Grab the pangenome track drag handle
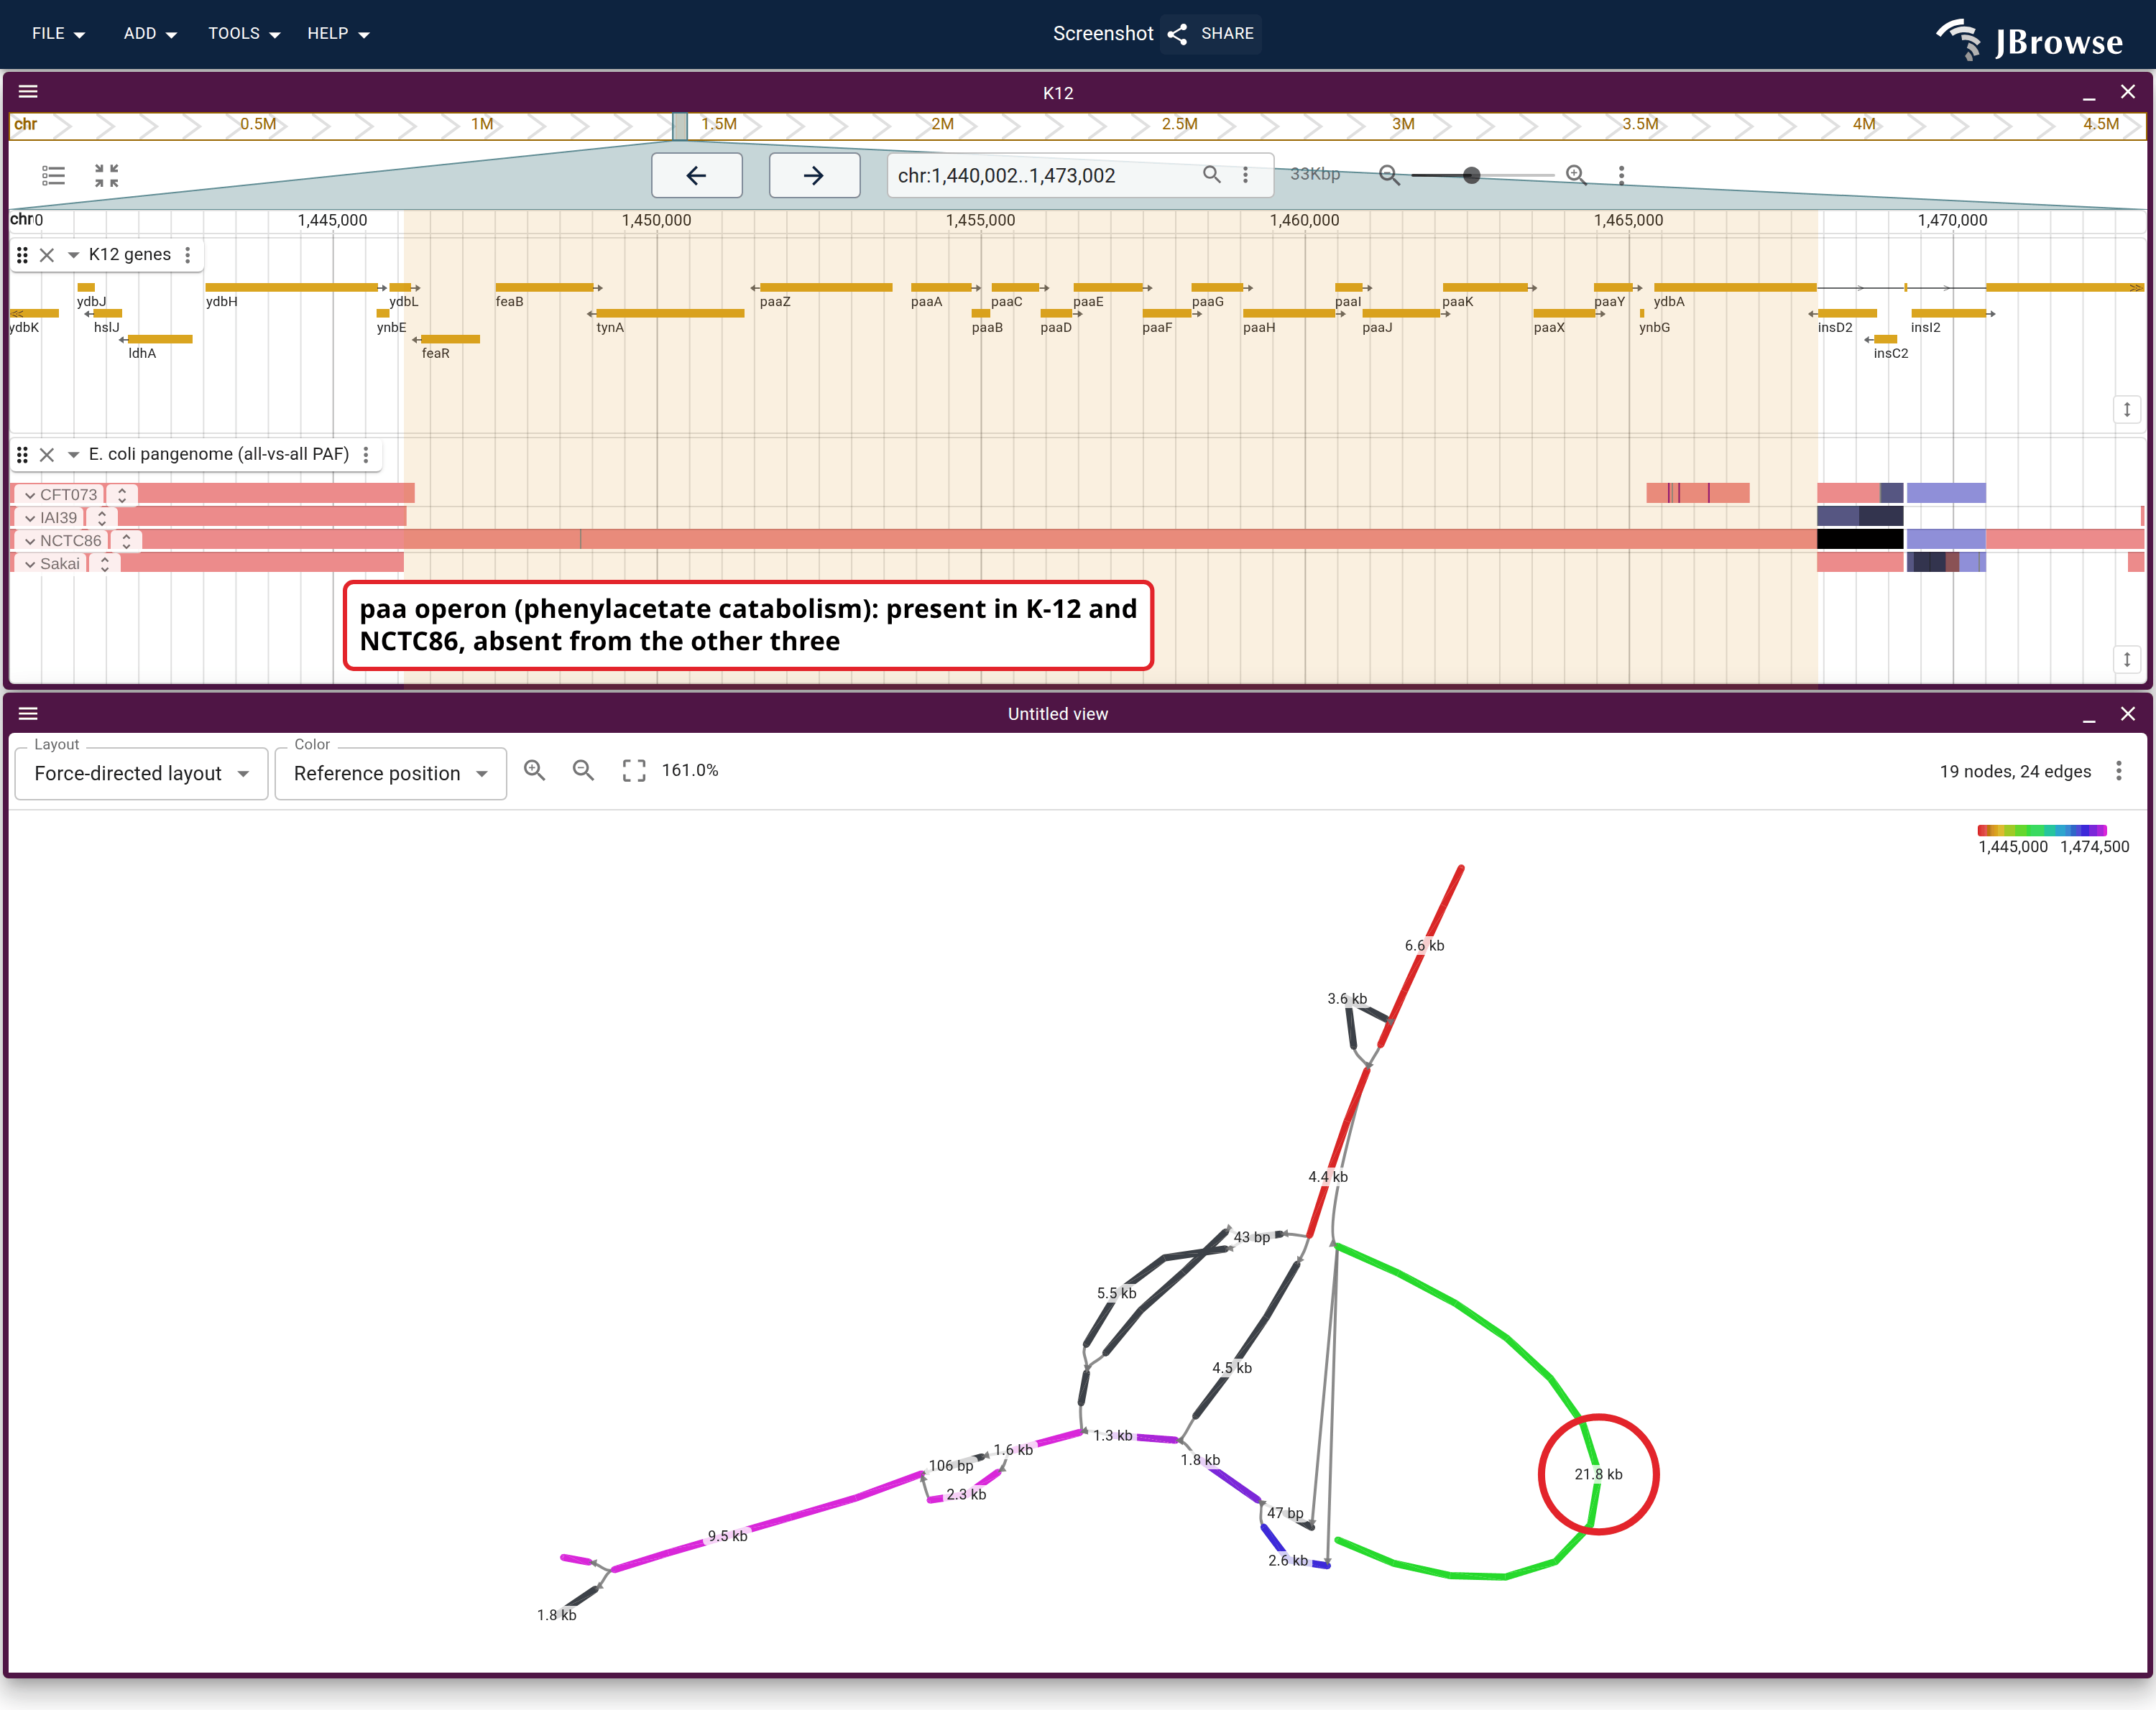 22,455
